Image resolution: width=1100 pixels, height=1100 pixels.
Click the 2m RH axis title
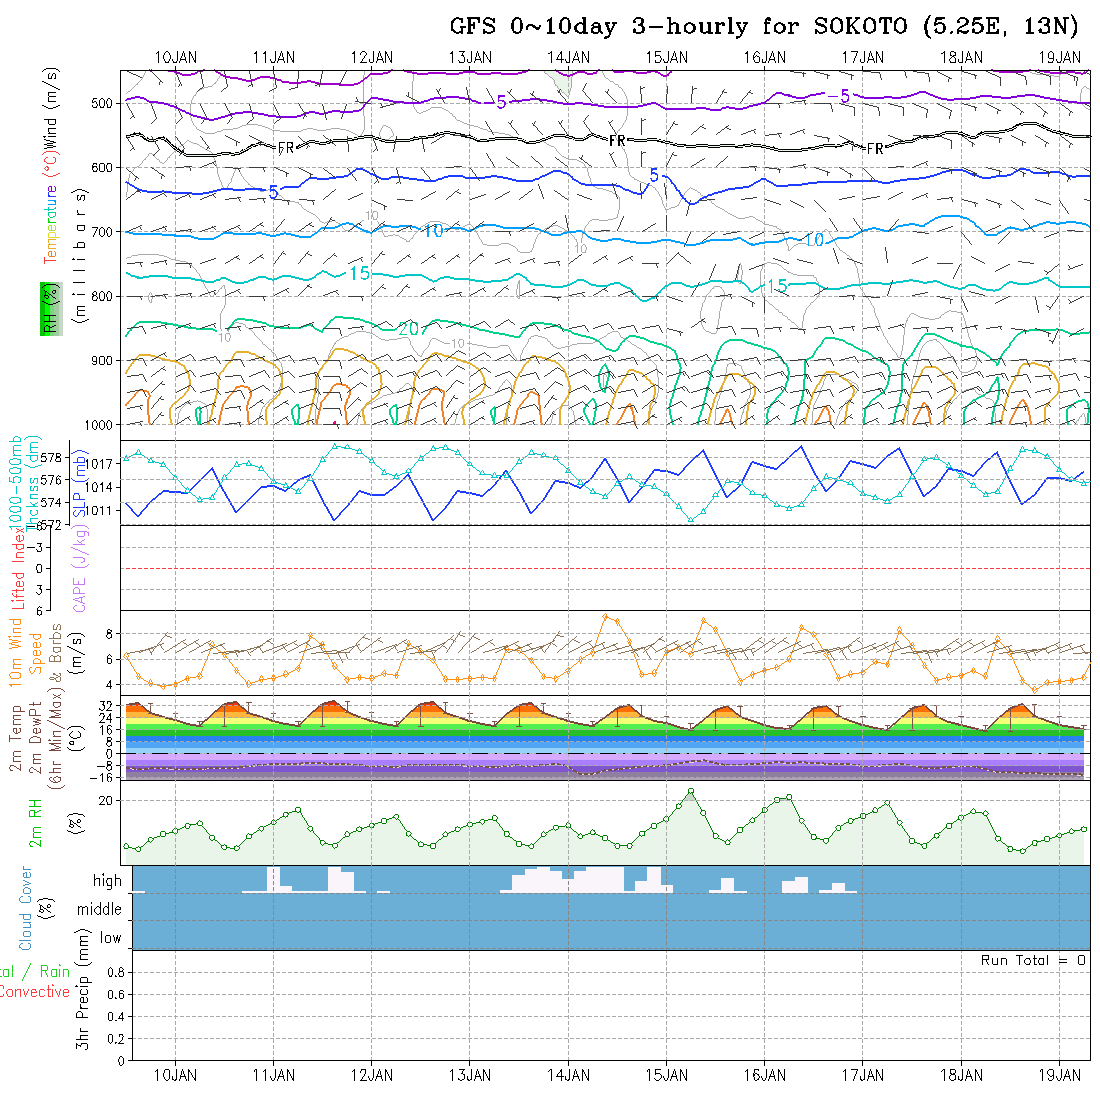(x=35, y=823)
